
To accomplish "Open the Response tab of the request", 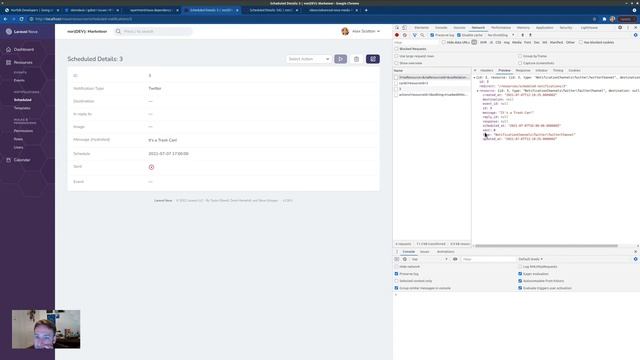I will 523,71.
